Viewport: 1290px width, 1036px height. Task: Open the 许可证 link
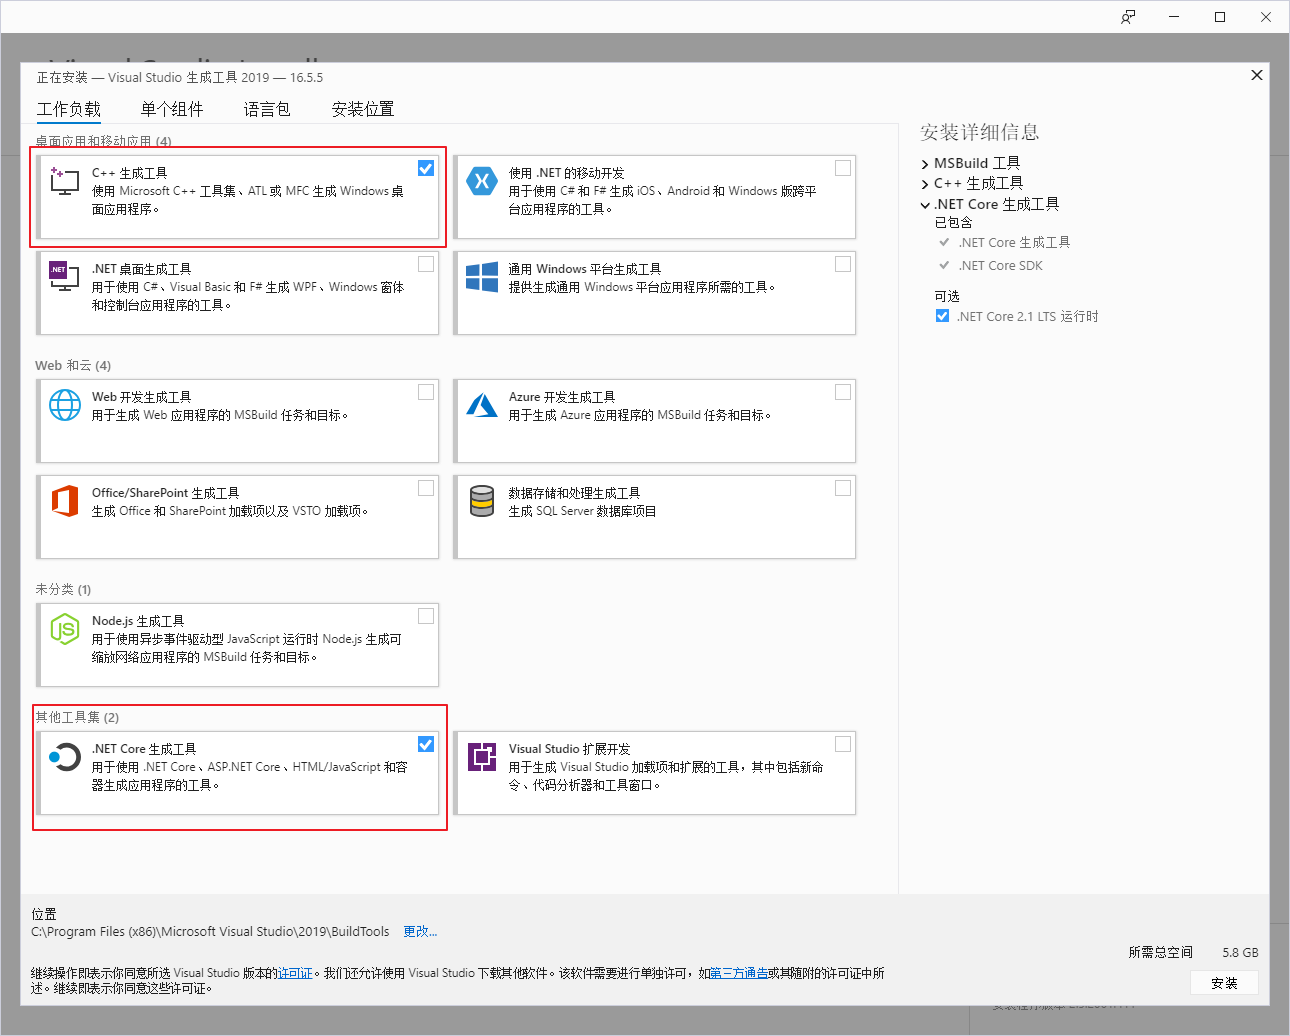295,972
